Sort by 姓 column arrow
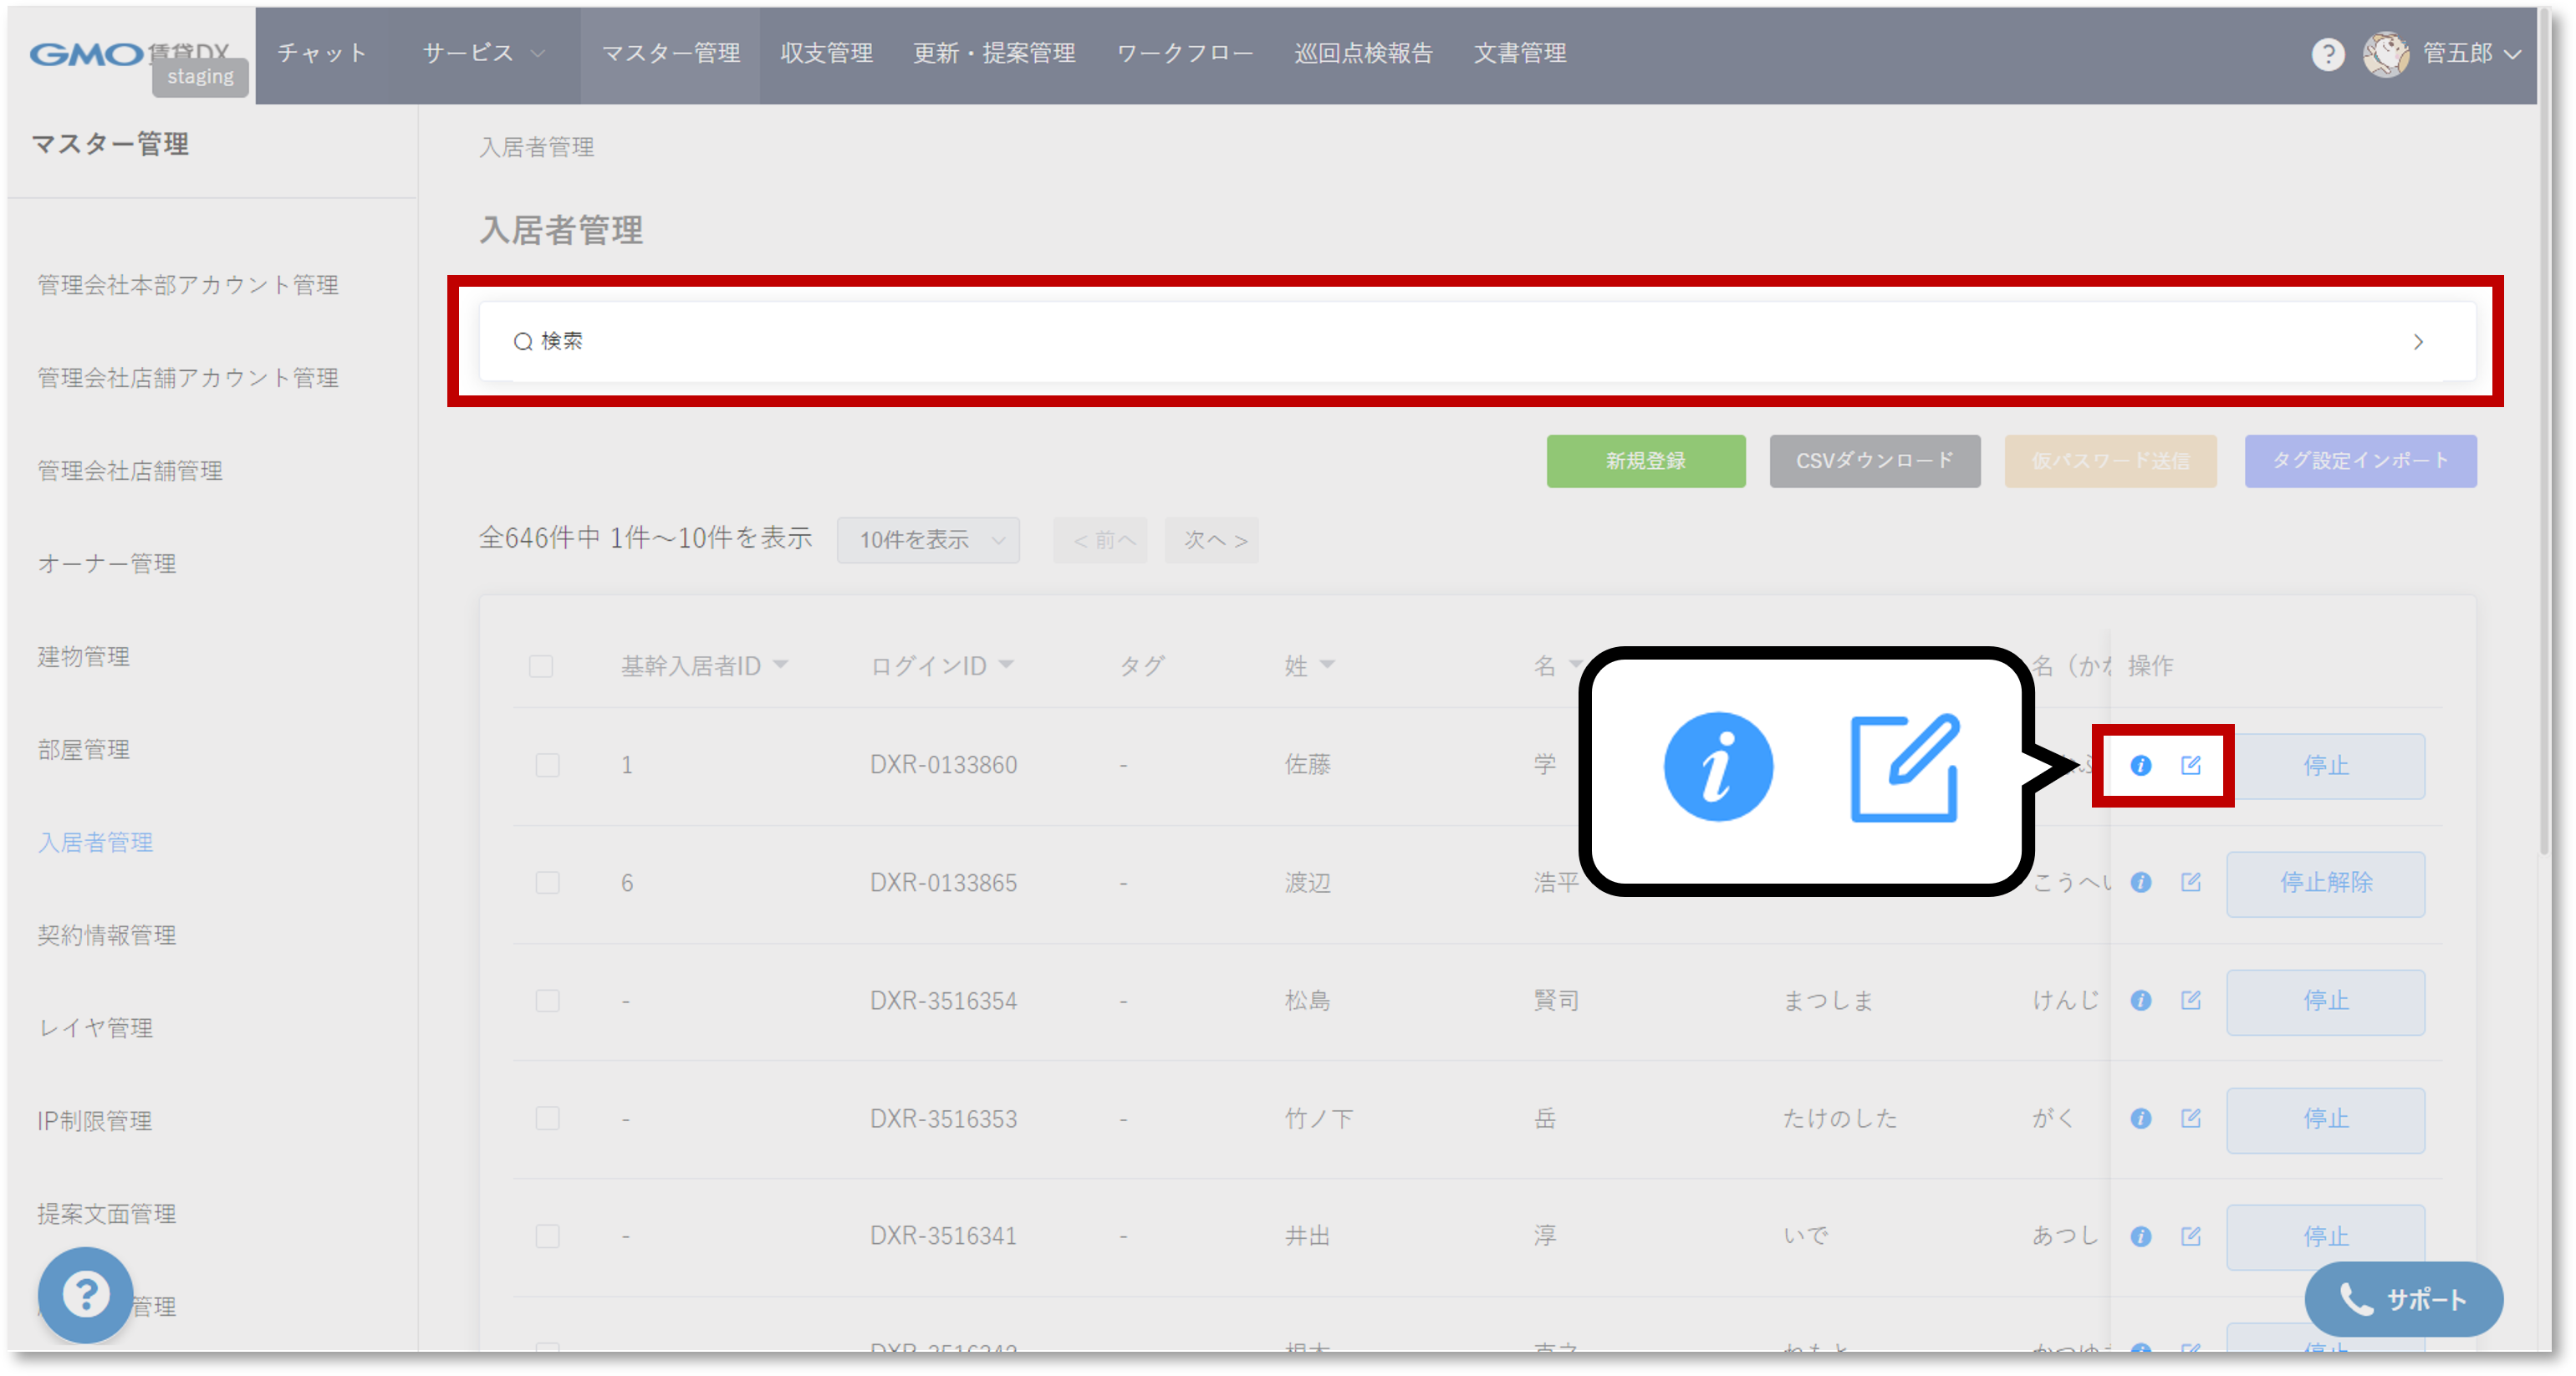2576x1376 pixels. 1327,665
